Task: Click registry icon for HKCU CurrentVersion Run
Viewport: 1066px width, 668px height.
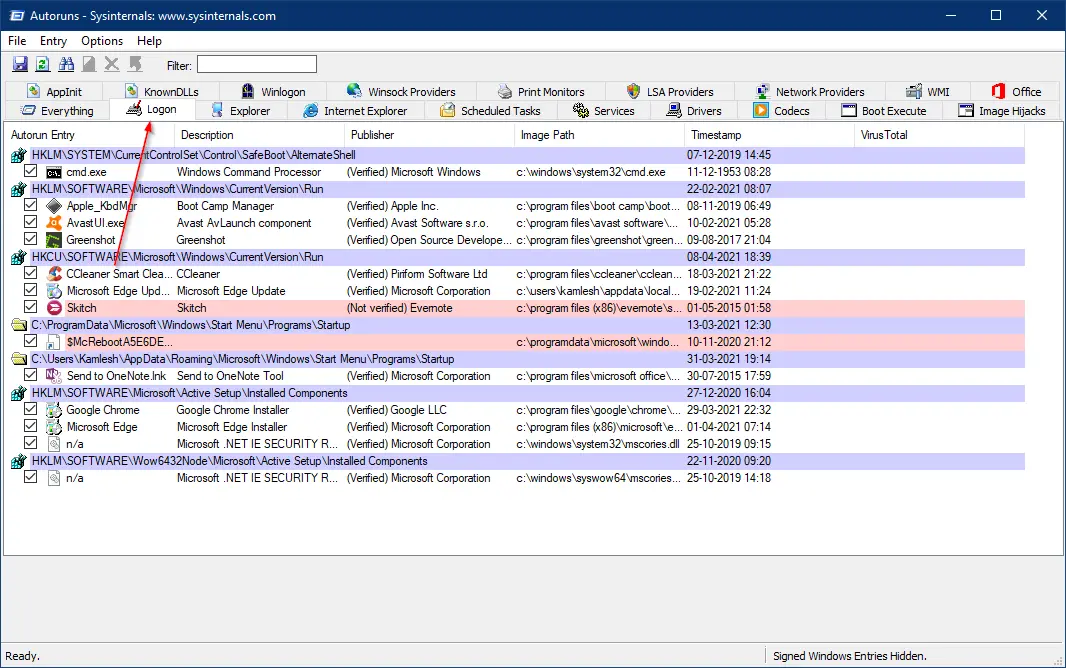Action: (x=19, y=258)
